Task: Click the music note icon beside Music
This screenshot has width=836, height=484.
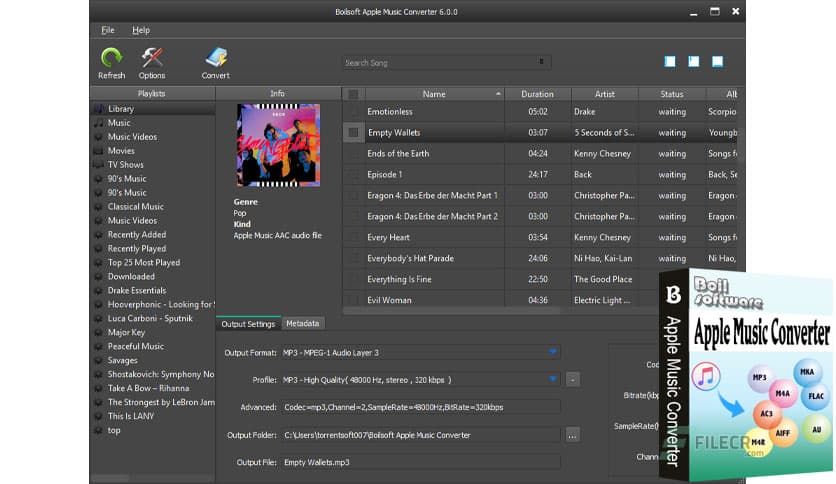Action: coord(99,123)
